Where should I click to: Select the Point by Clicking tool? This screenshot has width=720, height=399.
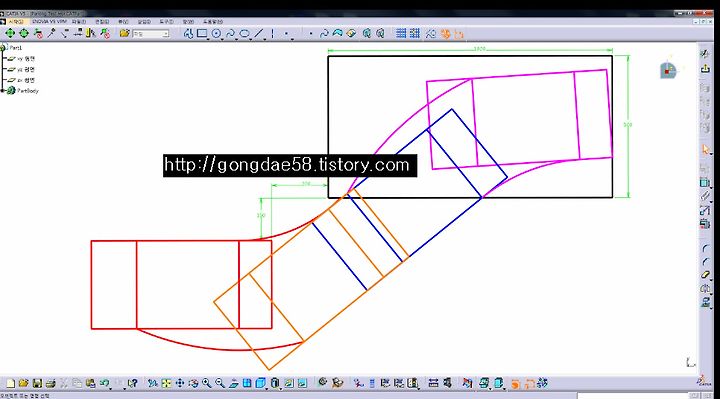pyautogui.click(x=286, y=34)
